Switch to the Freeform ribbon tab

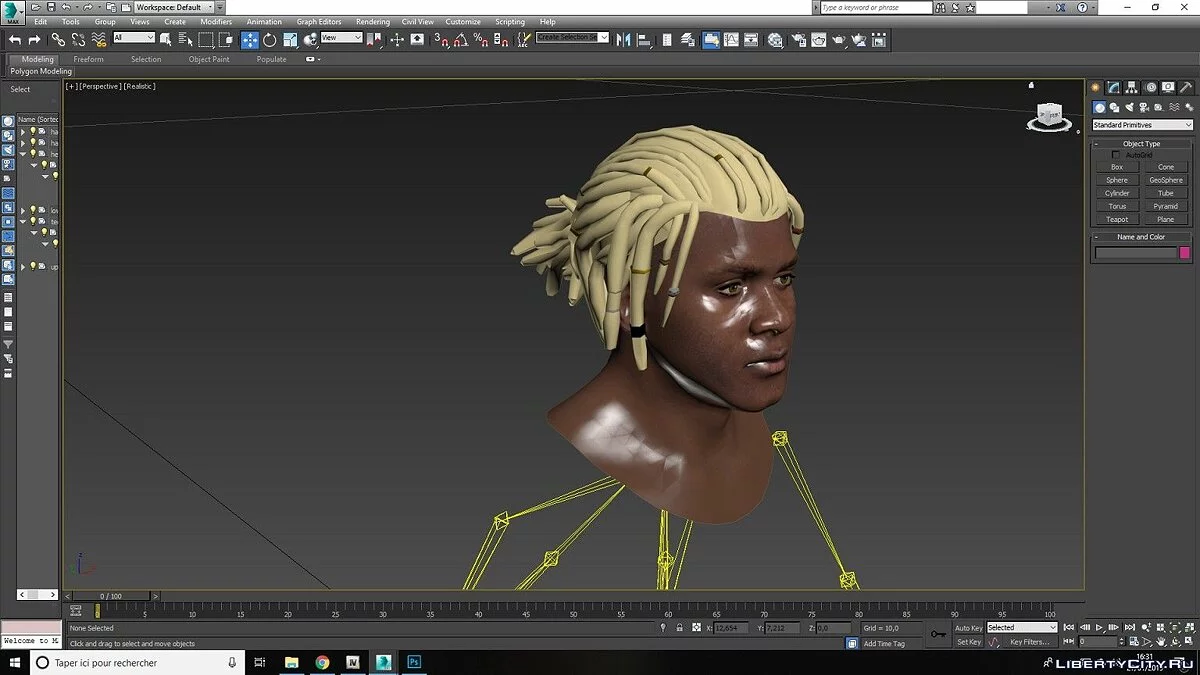88,59
